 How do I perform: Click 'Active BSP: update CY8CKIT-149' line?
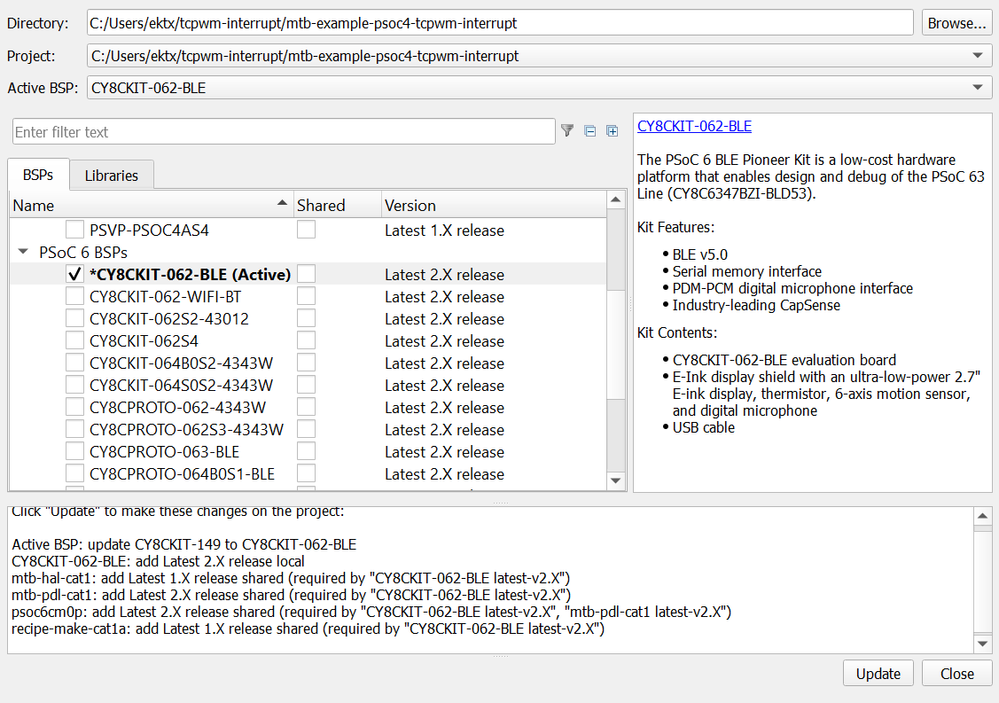coord(184,544)
